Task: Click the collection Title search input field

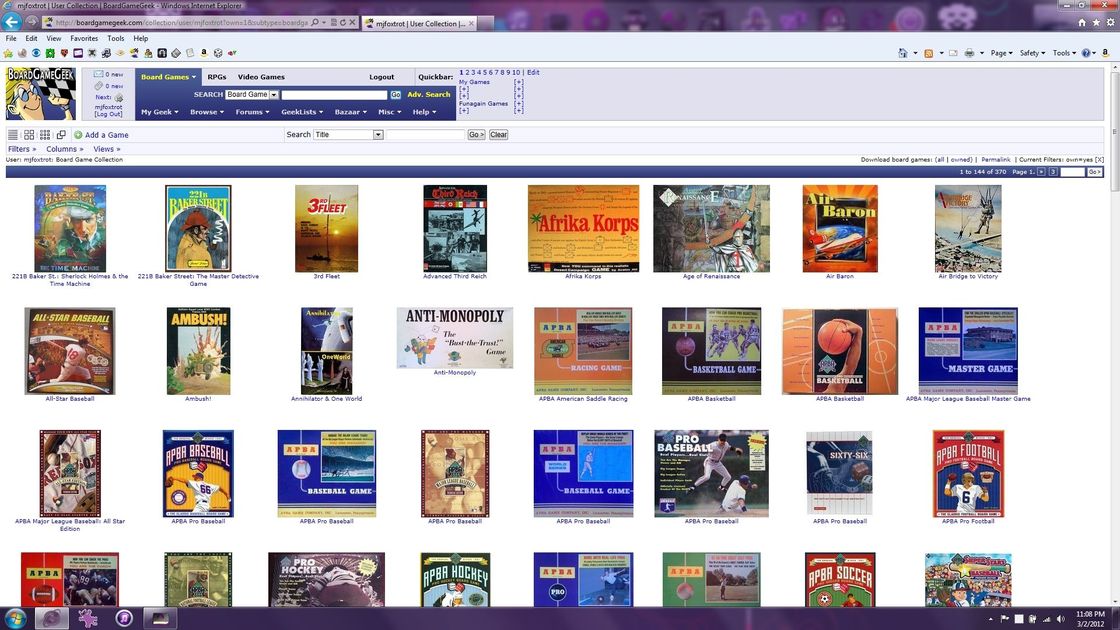Action: (426, 135)
